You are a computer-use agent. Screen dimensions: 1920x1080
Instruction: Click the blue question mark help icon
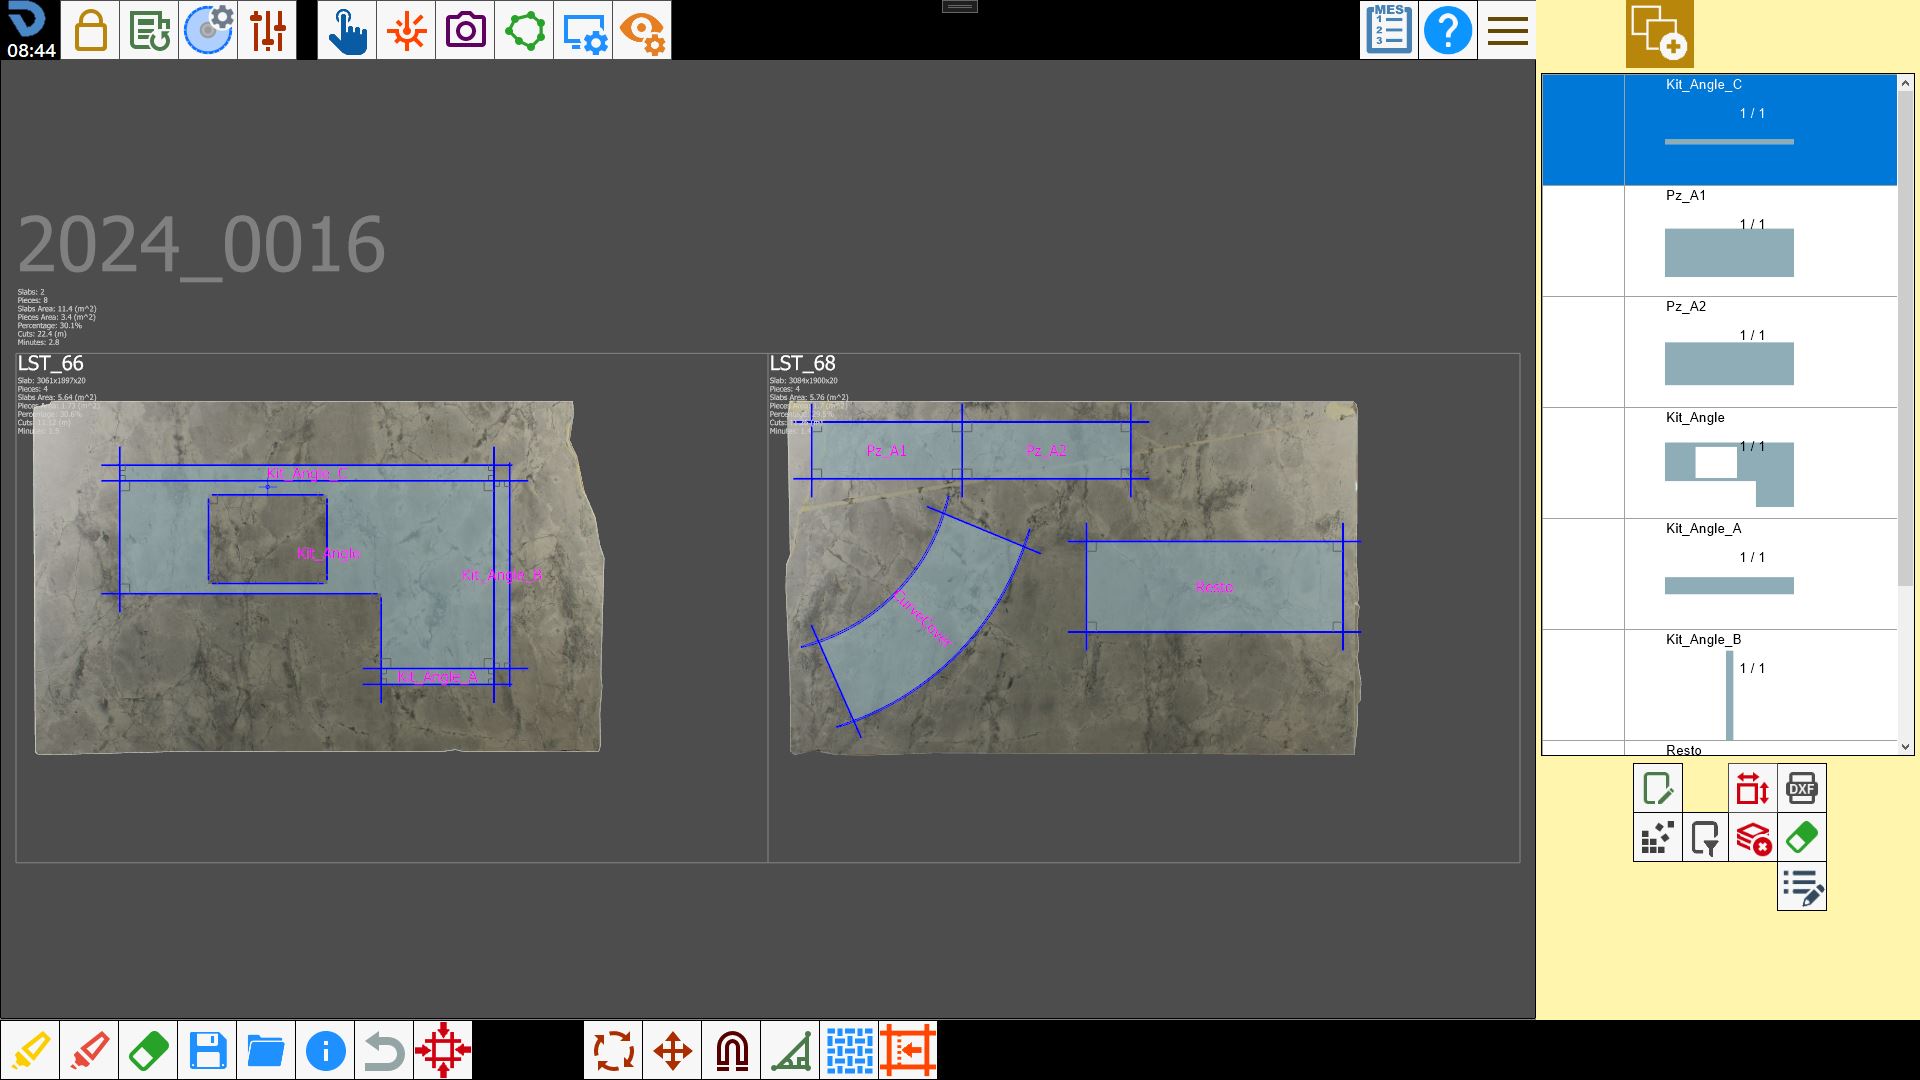(x=1448, y=30)
